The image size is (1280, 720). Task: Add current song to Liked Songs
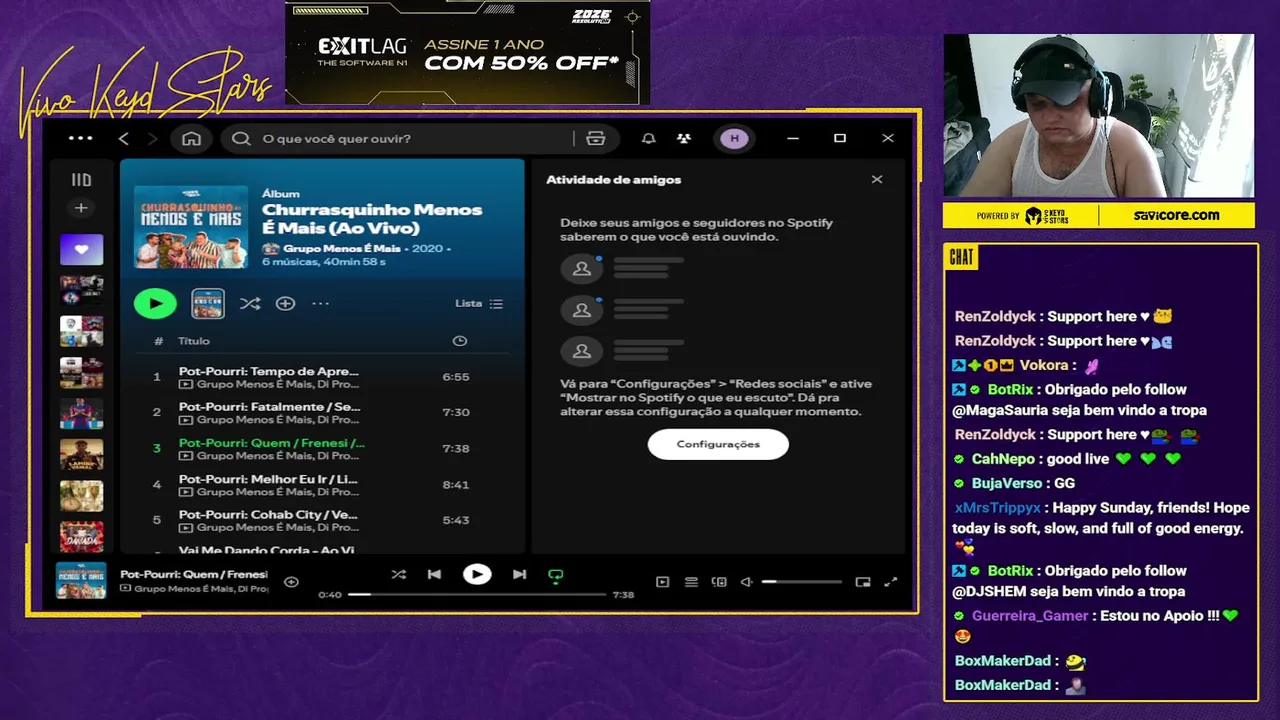click(291, 581)
